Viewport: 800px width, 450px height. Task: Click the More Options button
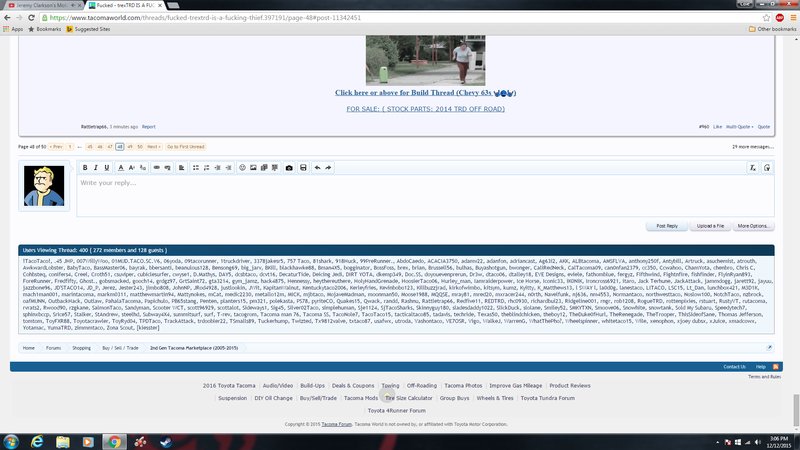[x=753, y=226]
